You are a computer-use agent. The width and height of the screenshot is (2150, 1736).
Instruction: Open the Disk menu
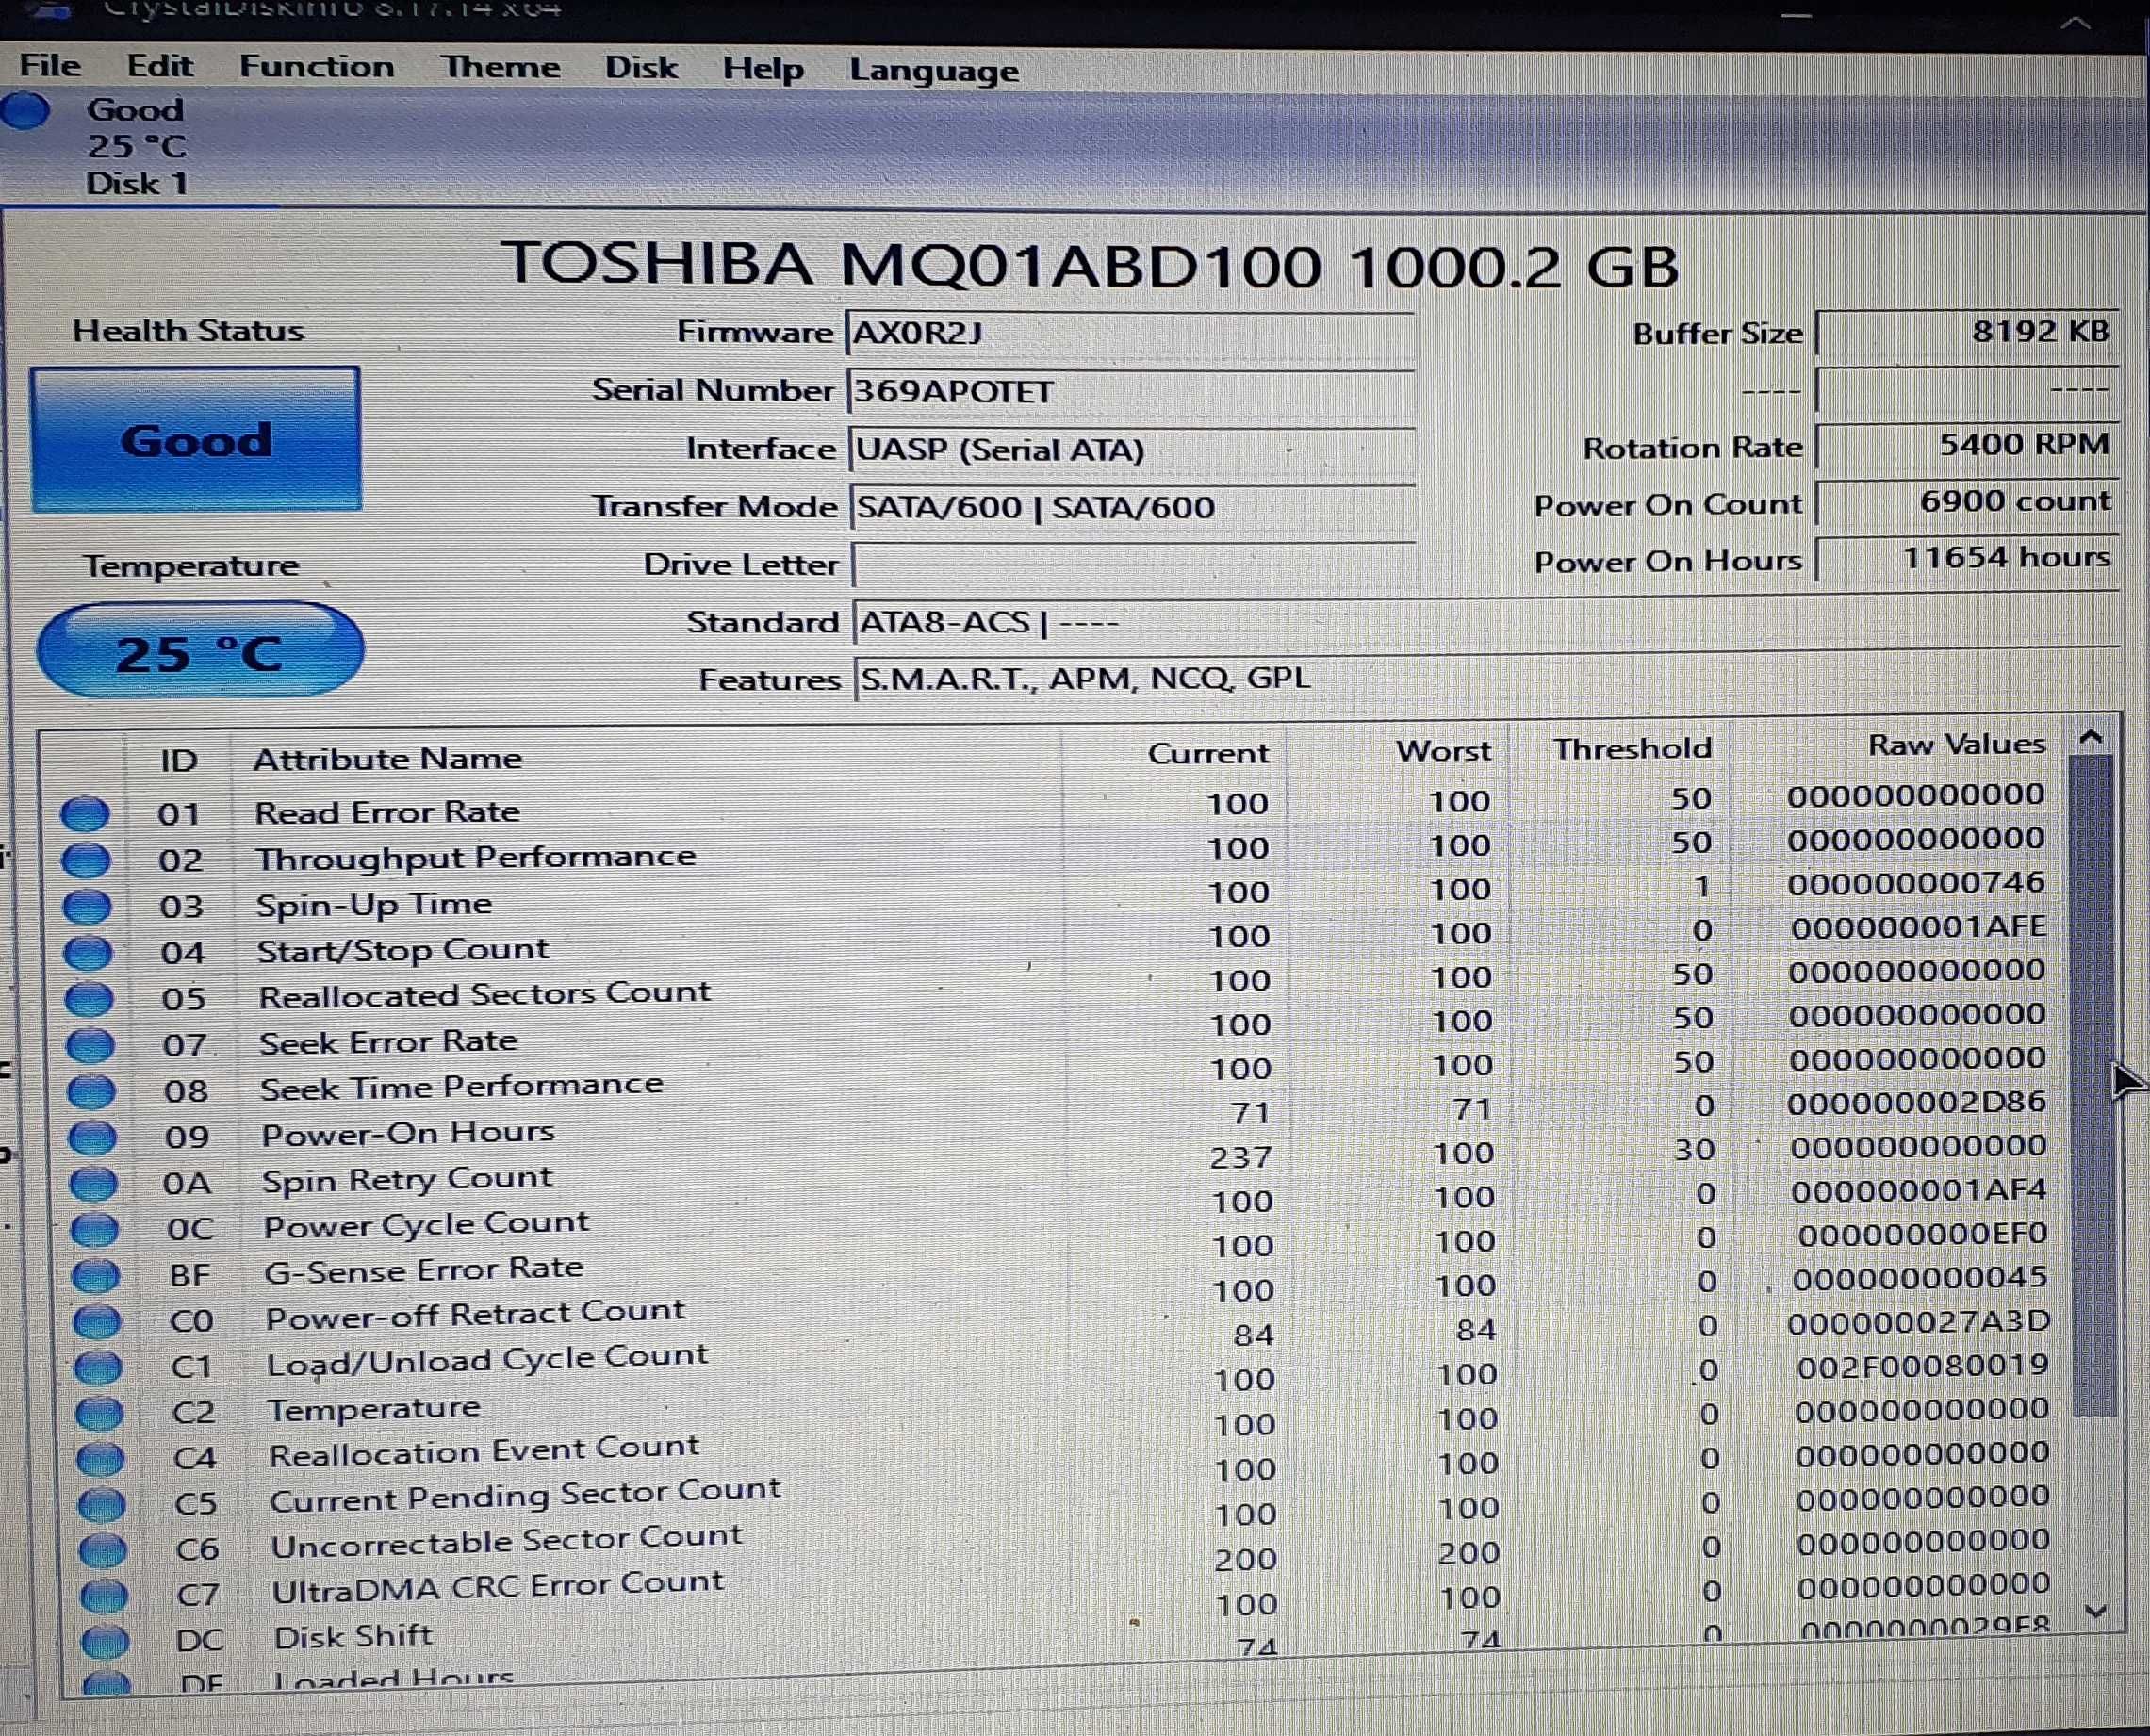pyautogui.click(x=641, y=68)
